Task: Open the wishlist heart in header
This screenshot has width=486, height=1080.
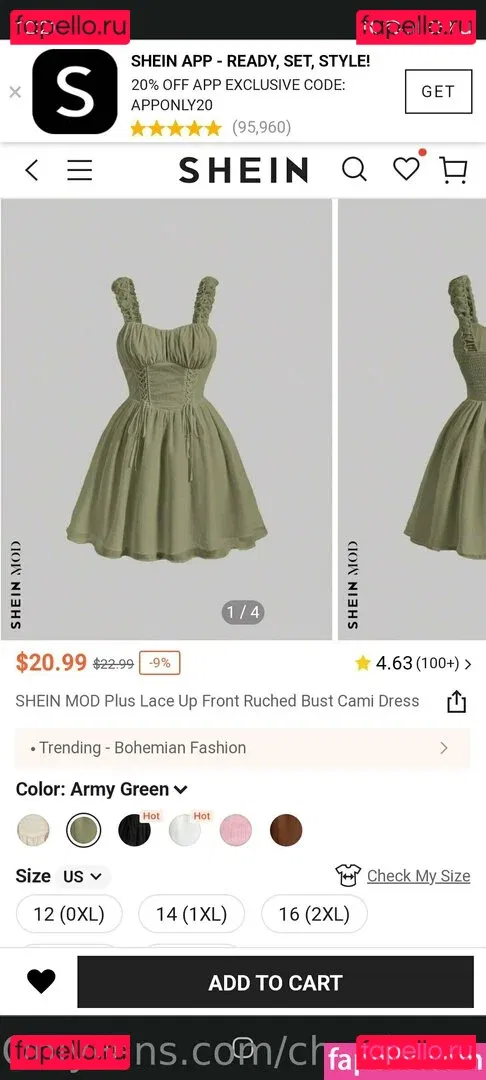Action: pos(405,169)
